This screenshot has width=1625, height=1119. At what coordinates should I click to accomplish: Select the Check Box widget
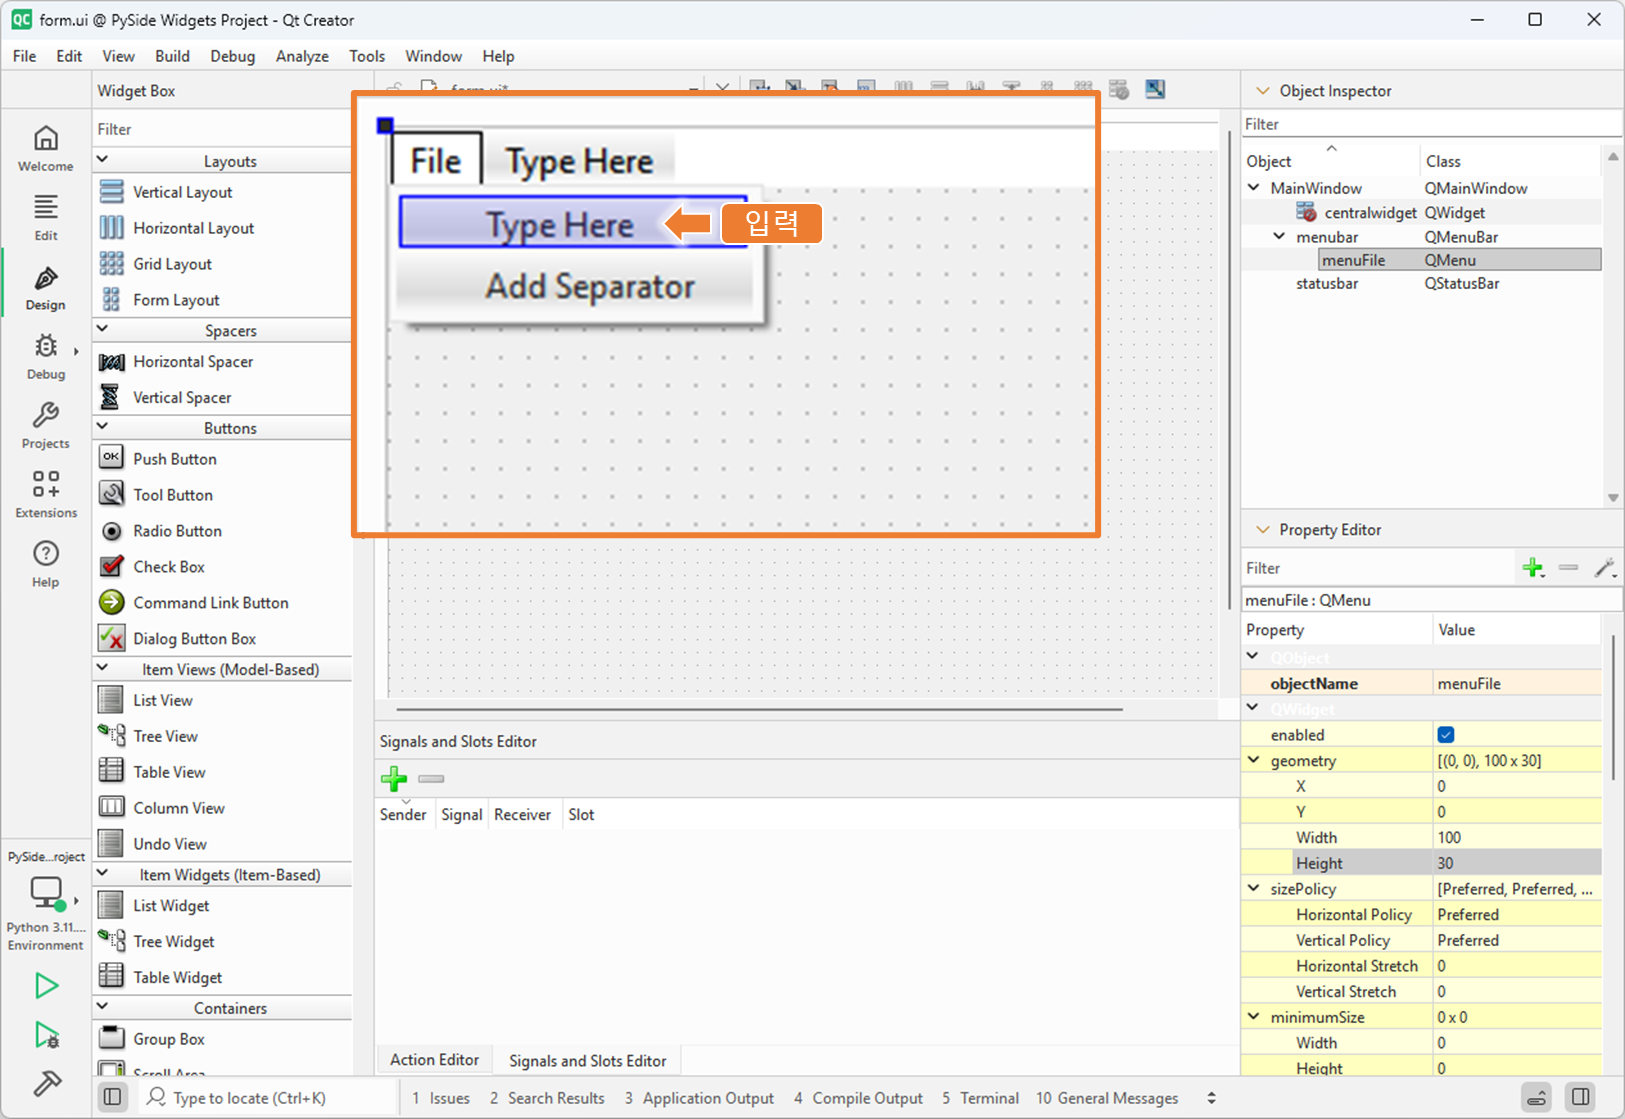coord(168,567)
